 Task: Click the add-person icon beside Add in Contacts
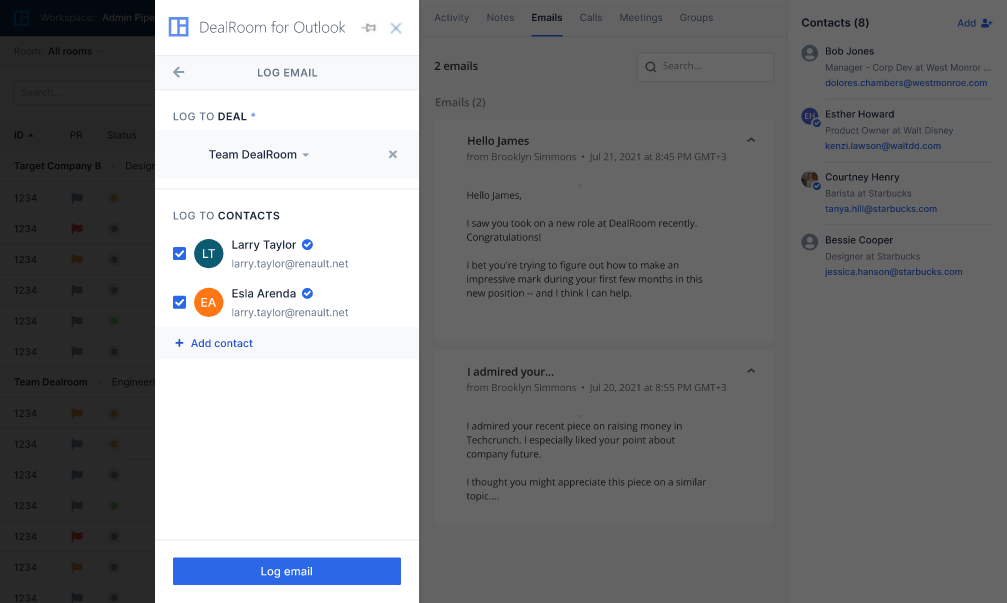(984, 22)
